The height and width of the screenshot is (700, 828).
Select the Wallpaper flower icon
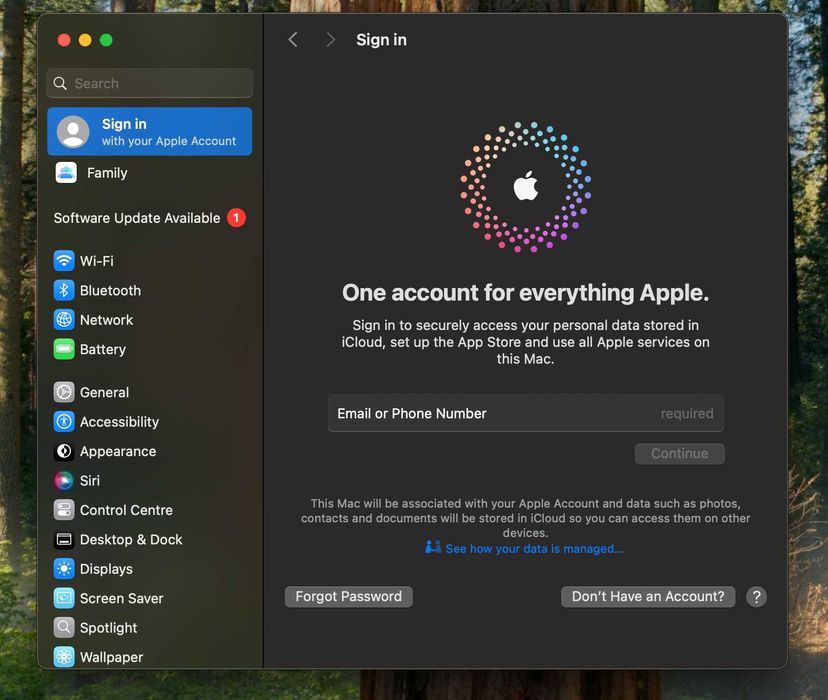(64, 657)
